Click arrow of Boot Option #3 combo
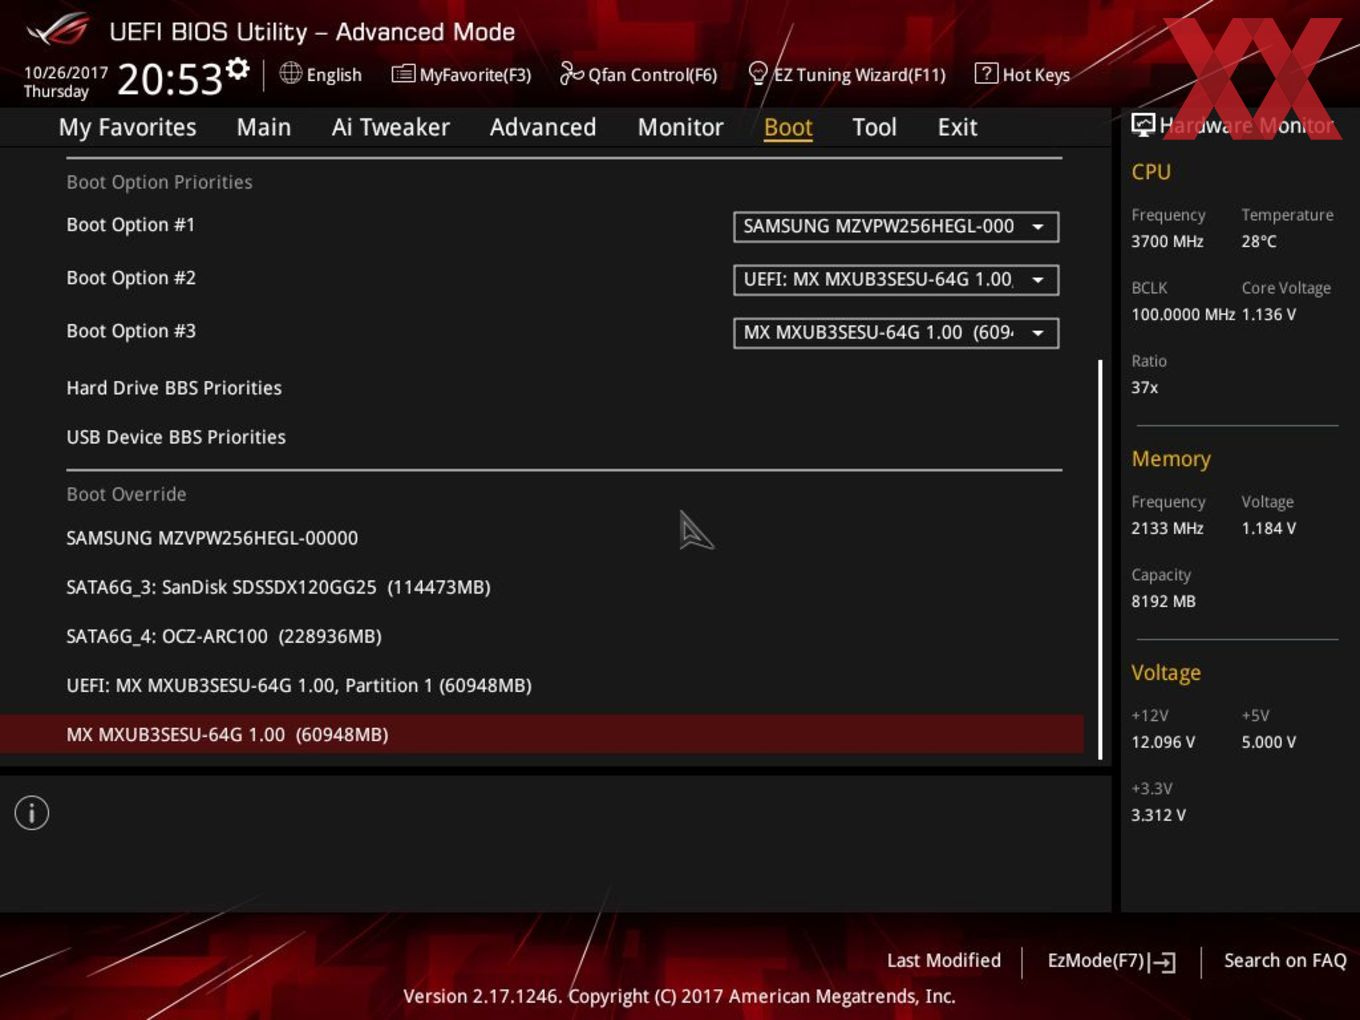This screenshot has height=1020, width=1360. click(1038, 333)
